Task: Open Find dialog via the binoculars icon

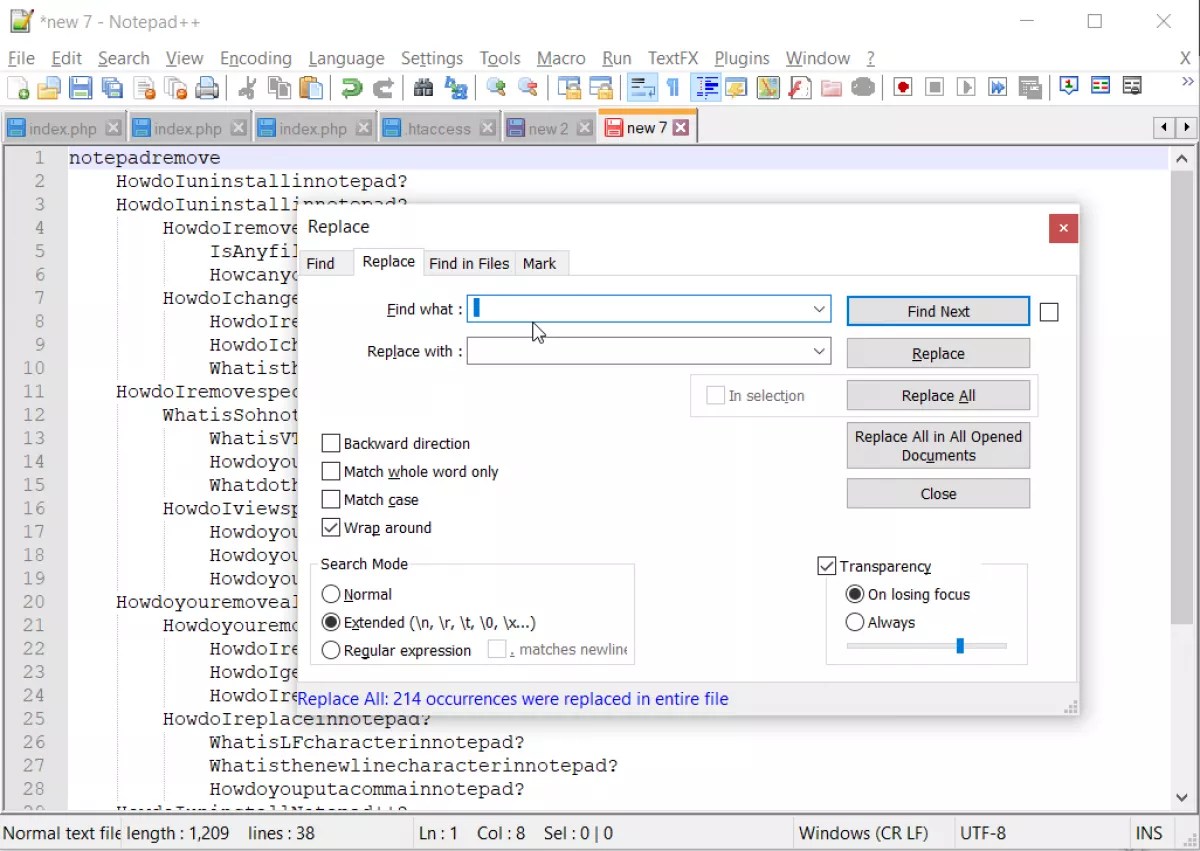Action: coord(424,88)
